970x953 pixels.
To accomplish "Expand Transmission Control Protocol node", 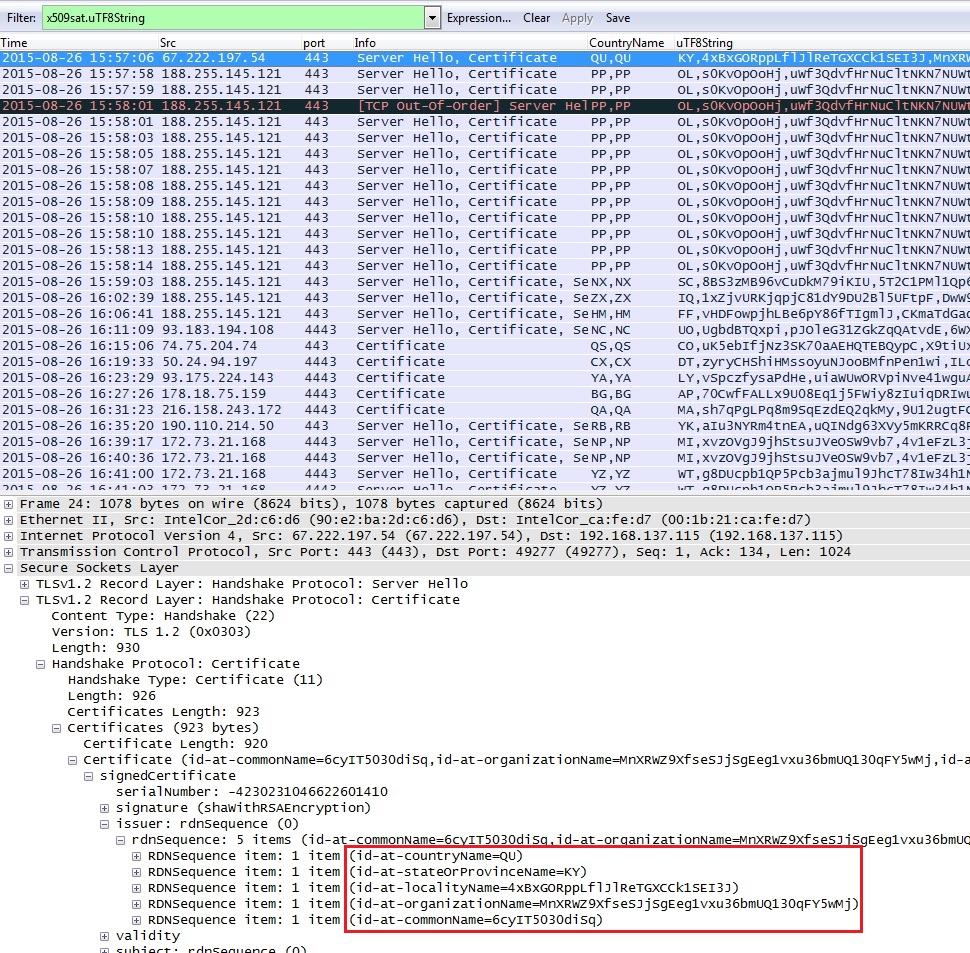I will tap(9, 552).
